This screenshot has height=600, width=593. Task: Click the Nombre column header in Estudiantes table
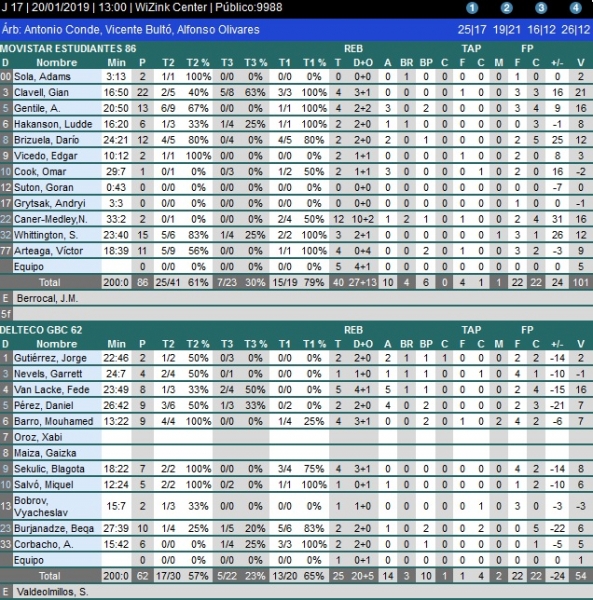(x=57, y=63)
